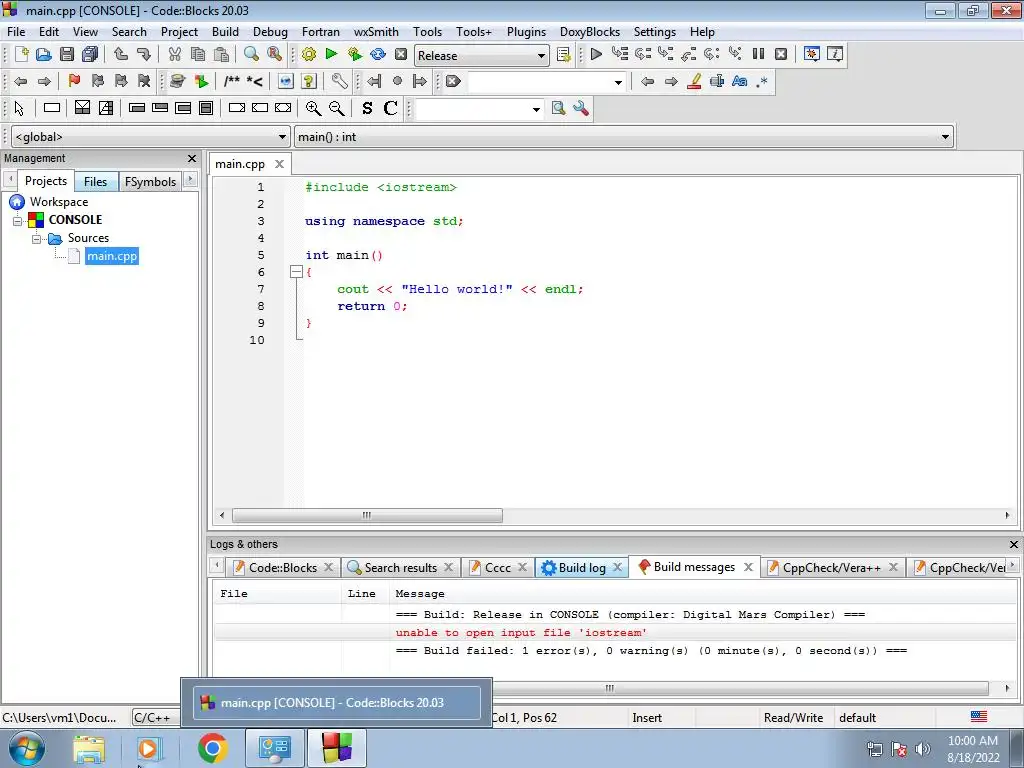Switch to the FSymbols tab
This screenshot has height=768, width=1024.
(150, 182)
